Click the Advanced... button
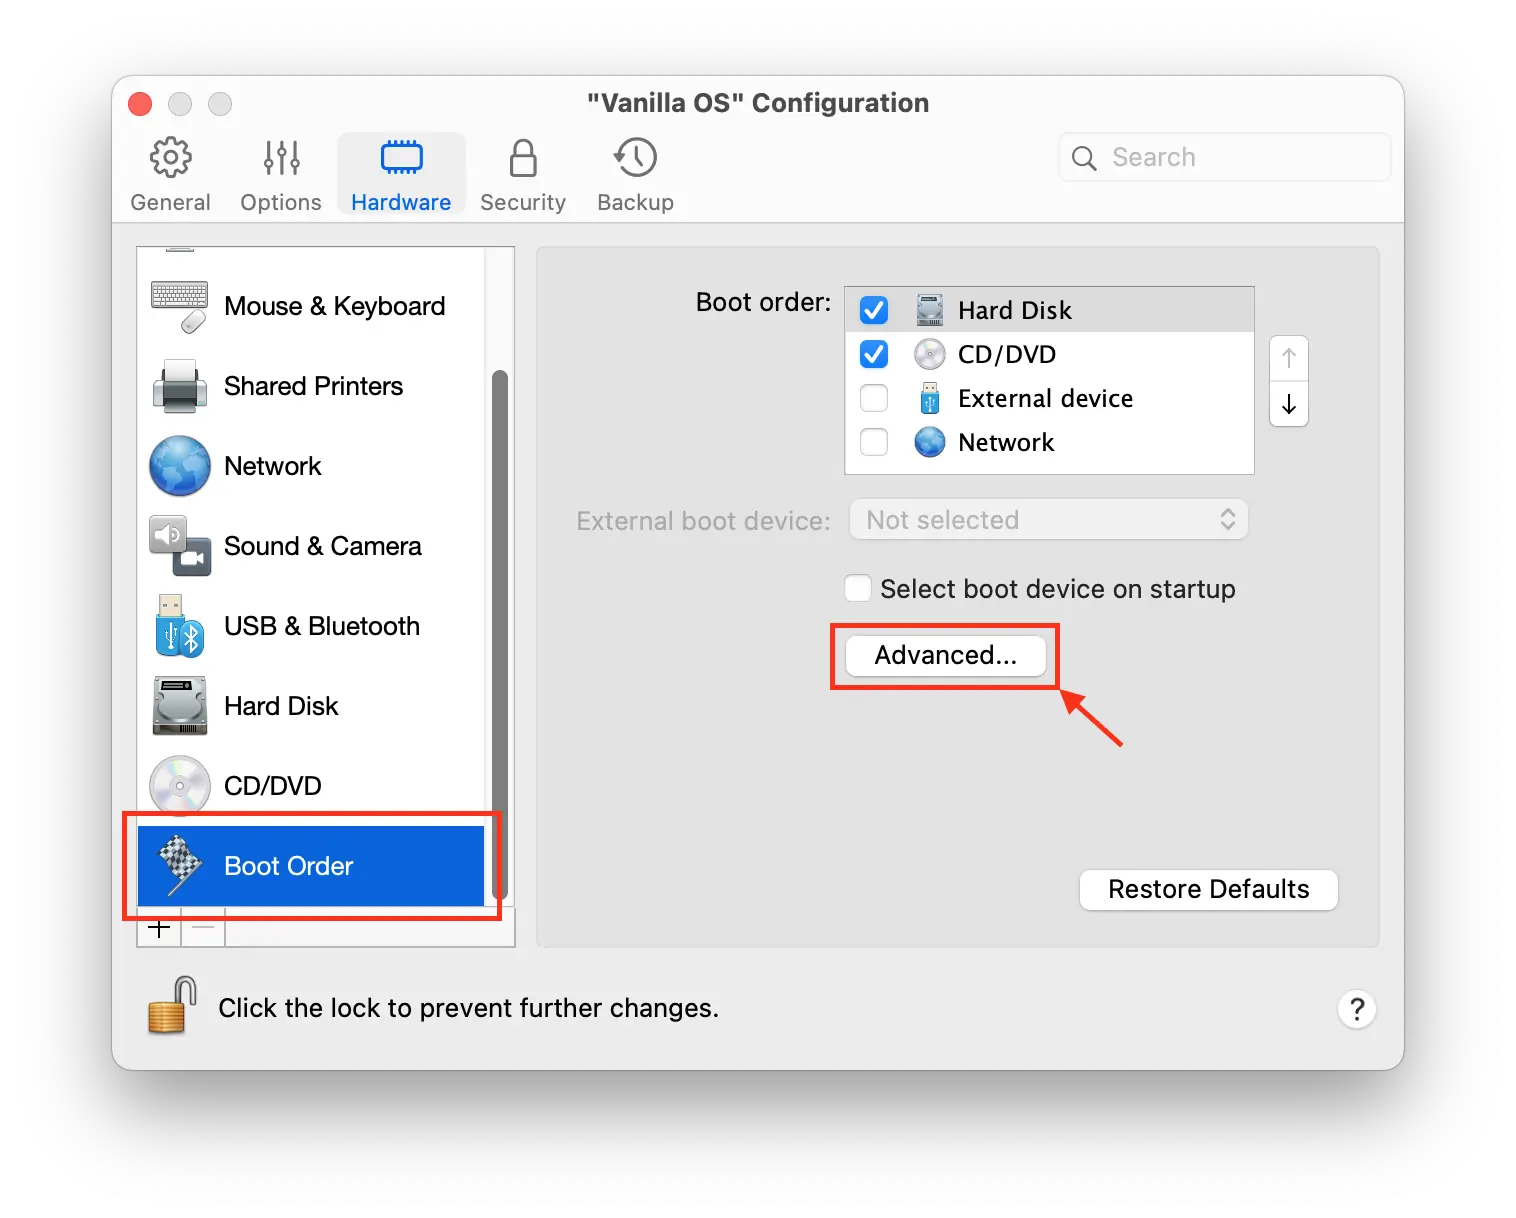This screenshot has height=1218, width=1516. (x=945, y=655)
